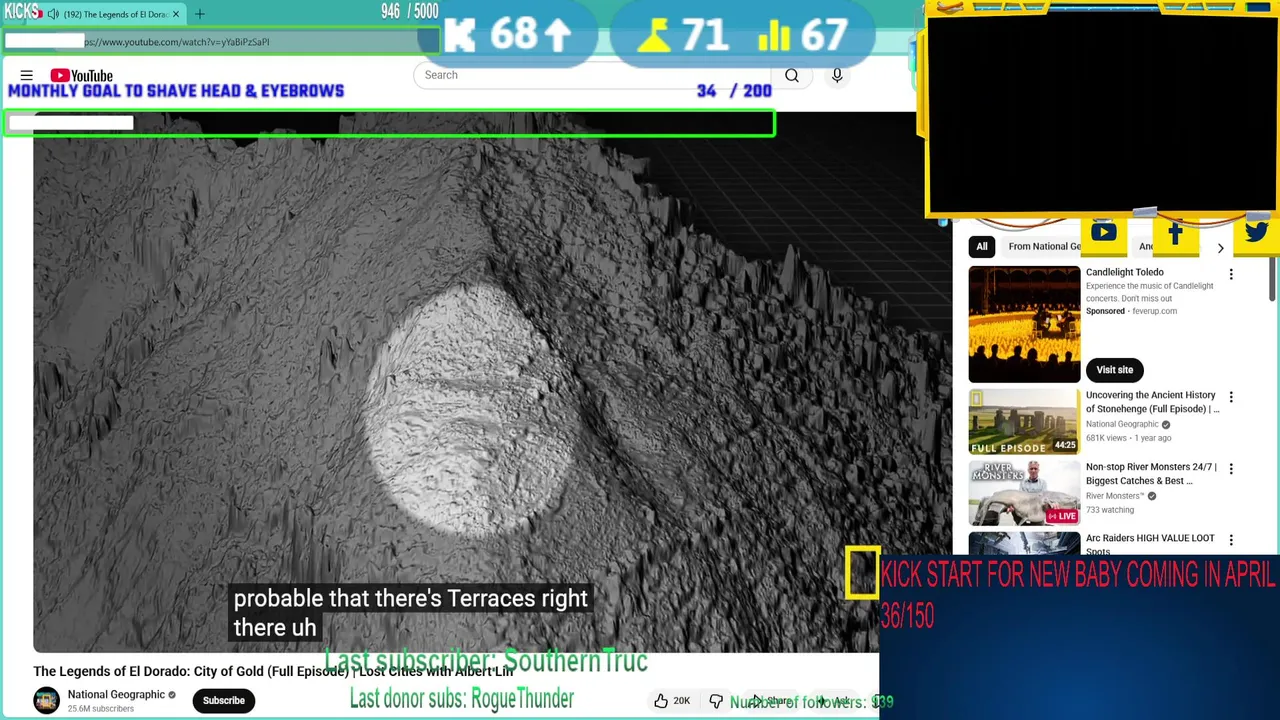Click the browser address bar URL
The height and width of the screenshot is (720, 1280).
[177, 42]
